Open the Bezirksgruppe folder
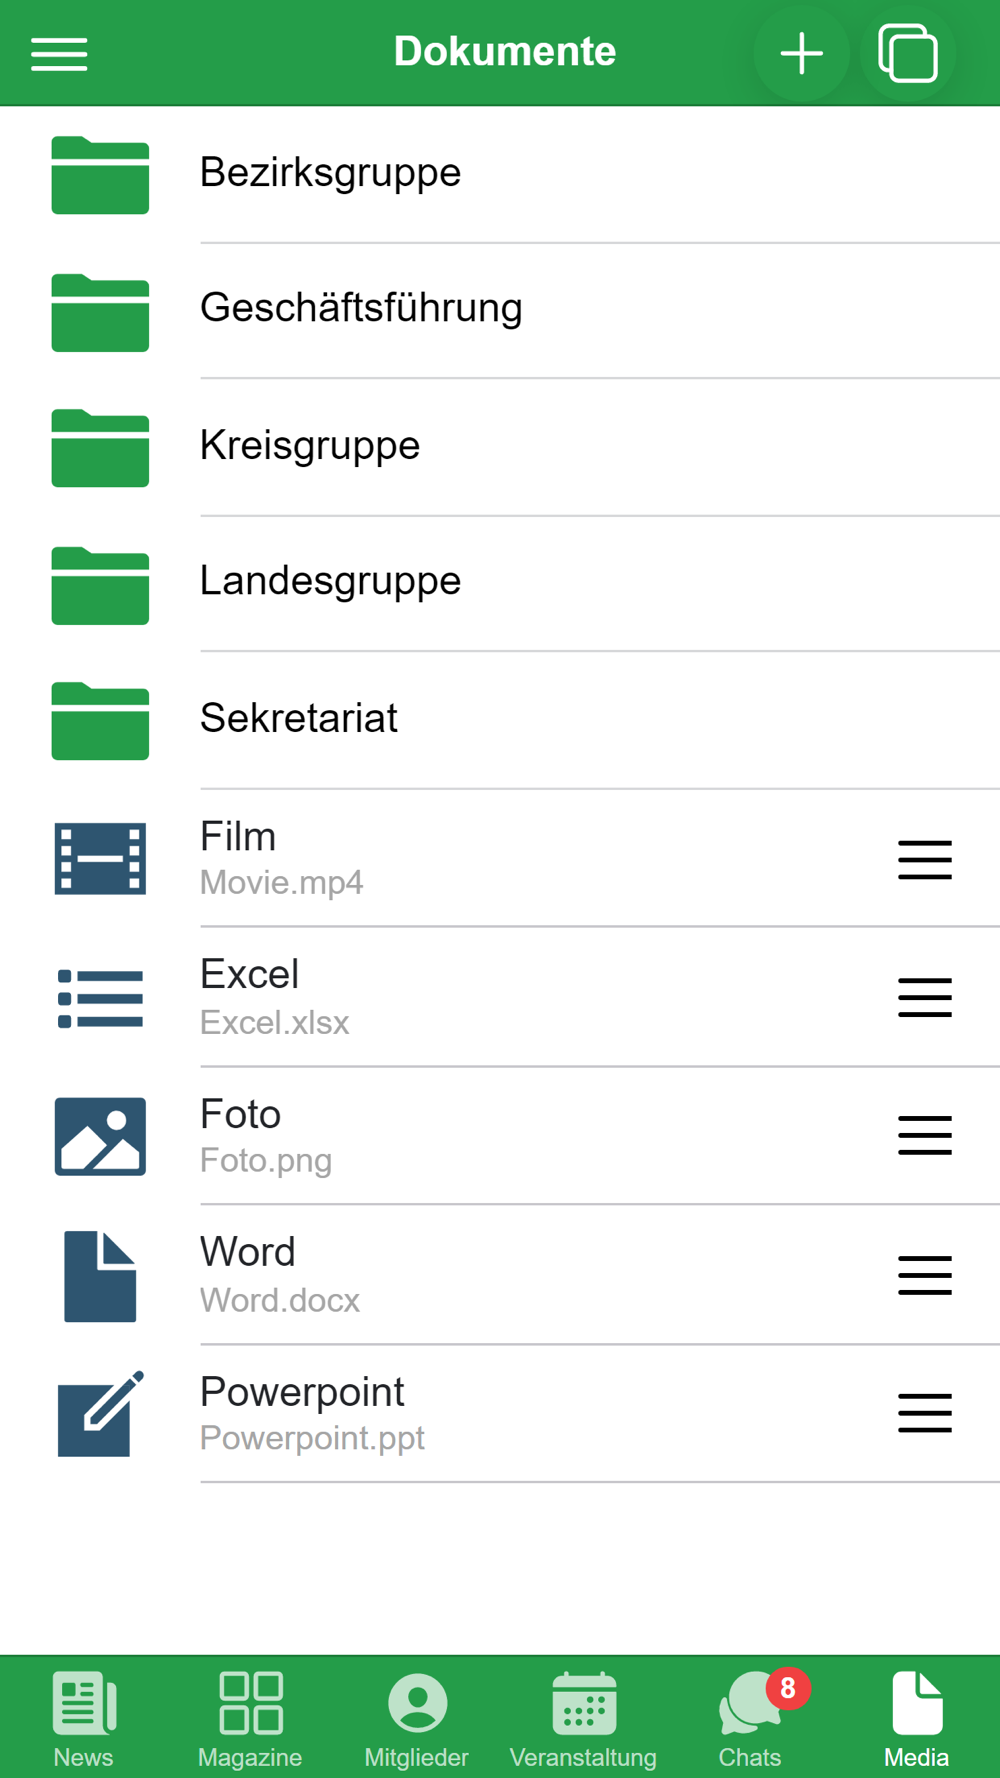1000x1778 pixels. point(330,173)
